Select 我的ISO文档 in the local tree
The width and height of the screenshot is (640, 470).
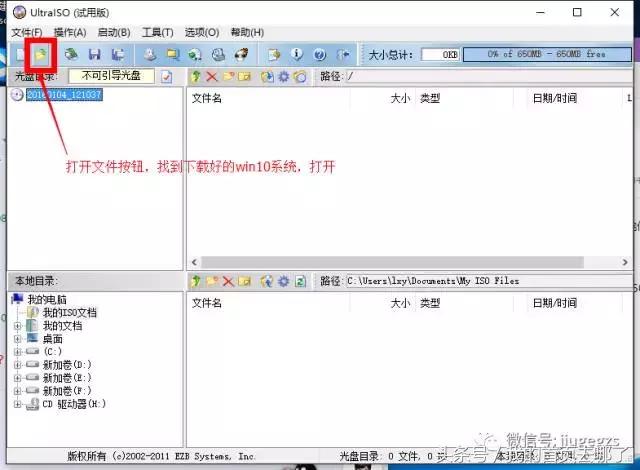pos(70,313)
